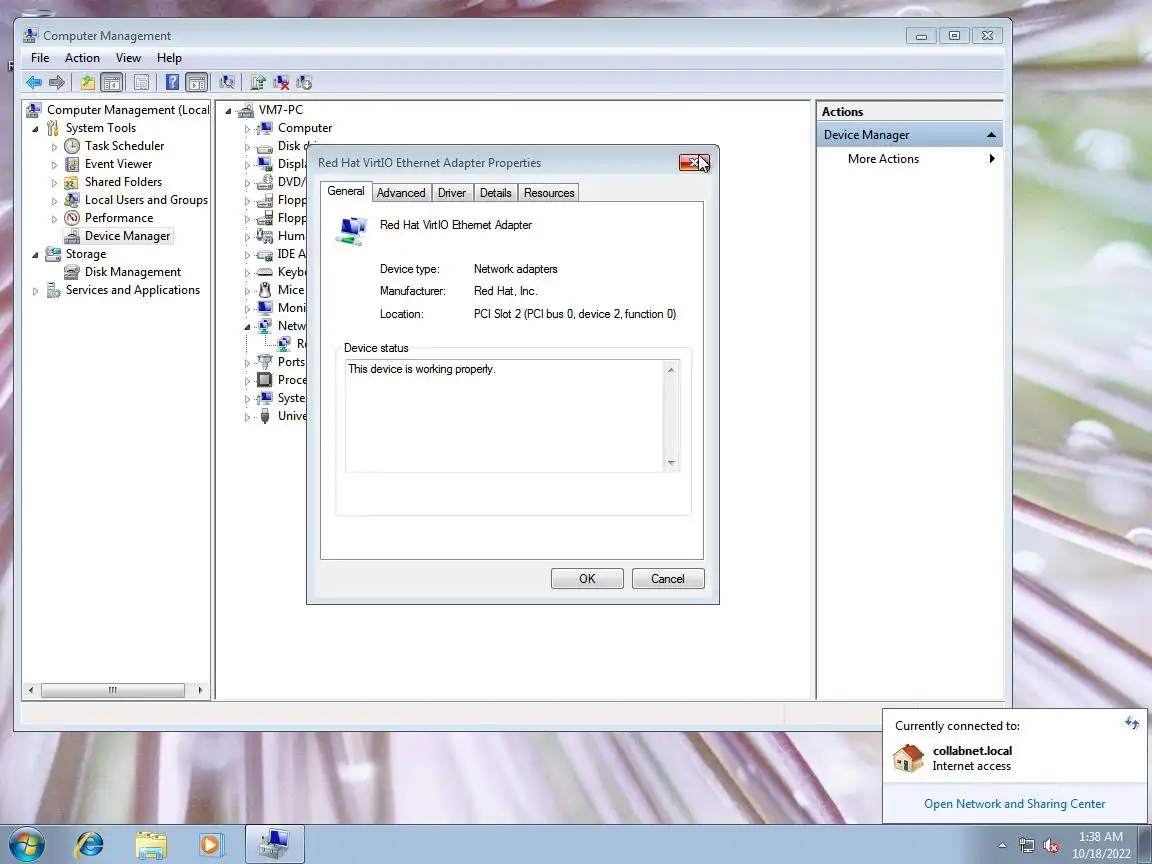
Task: Expand More Actions submenu arrow
Action: [x=992, y=159]
